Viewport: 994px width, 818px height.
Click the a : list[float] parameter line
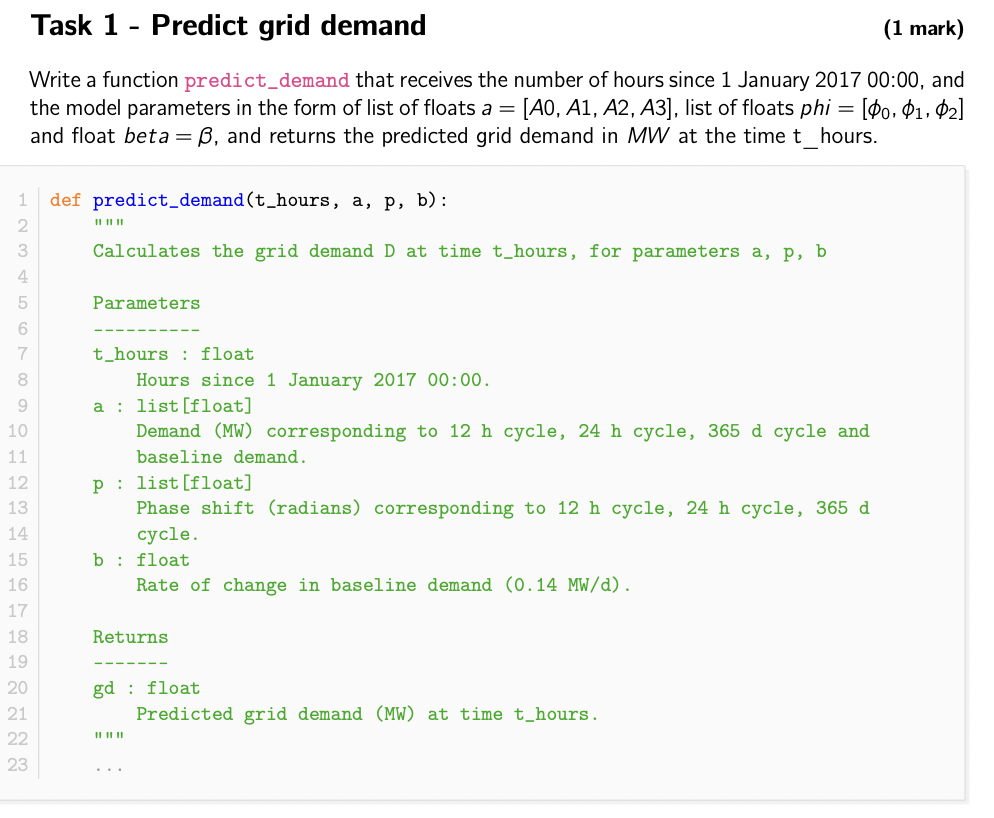pyautogui.click(x=172, y=406)
